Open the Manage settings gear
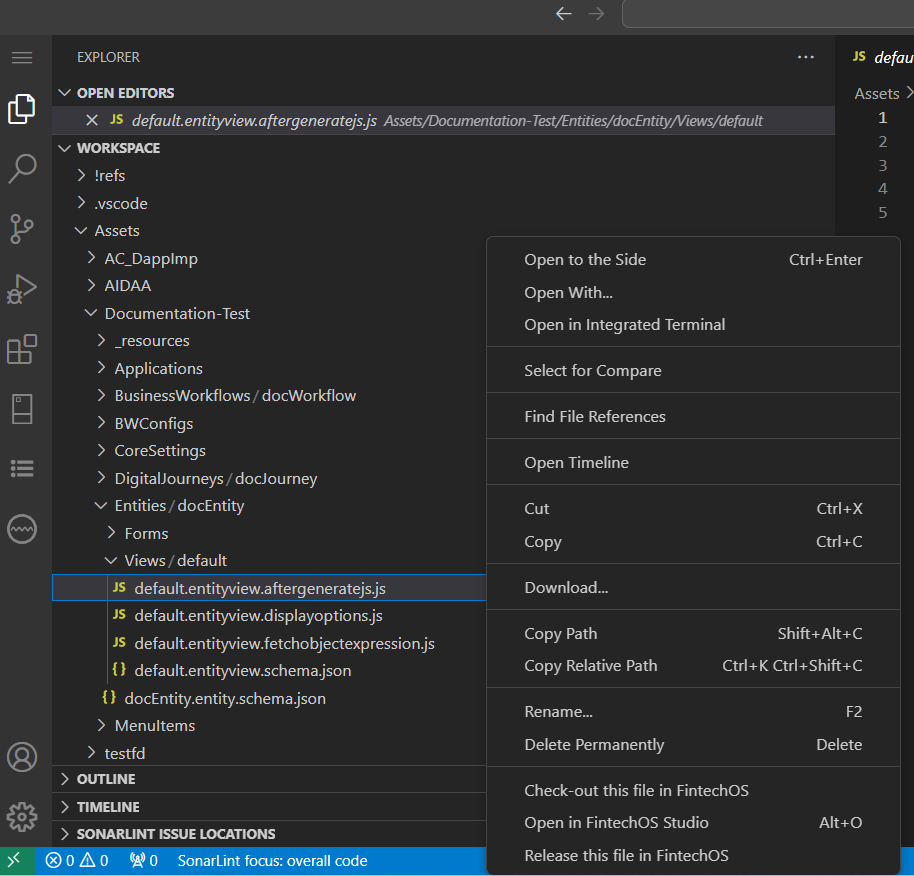This screenshot has width=914, height=876. 22,817
